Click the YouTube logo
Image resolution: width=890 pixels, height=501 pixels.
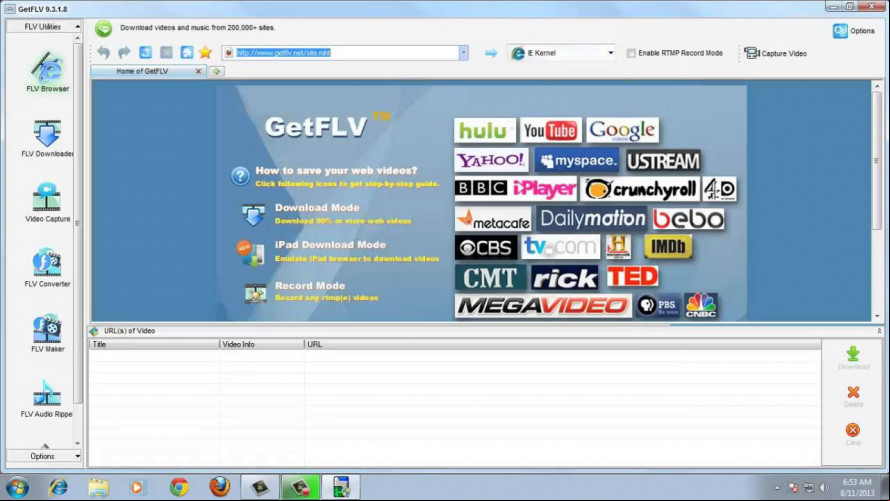[551, 130]
